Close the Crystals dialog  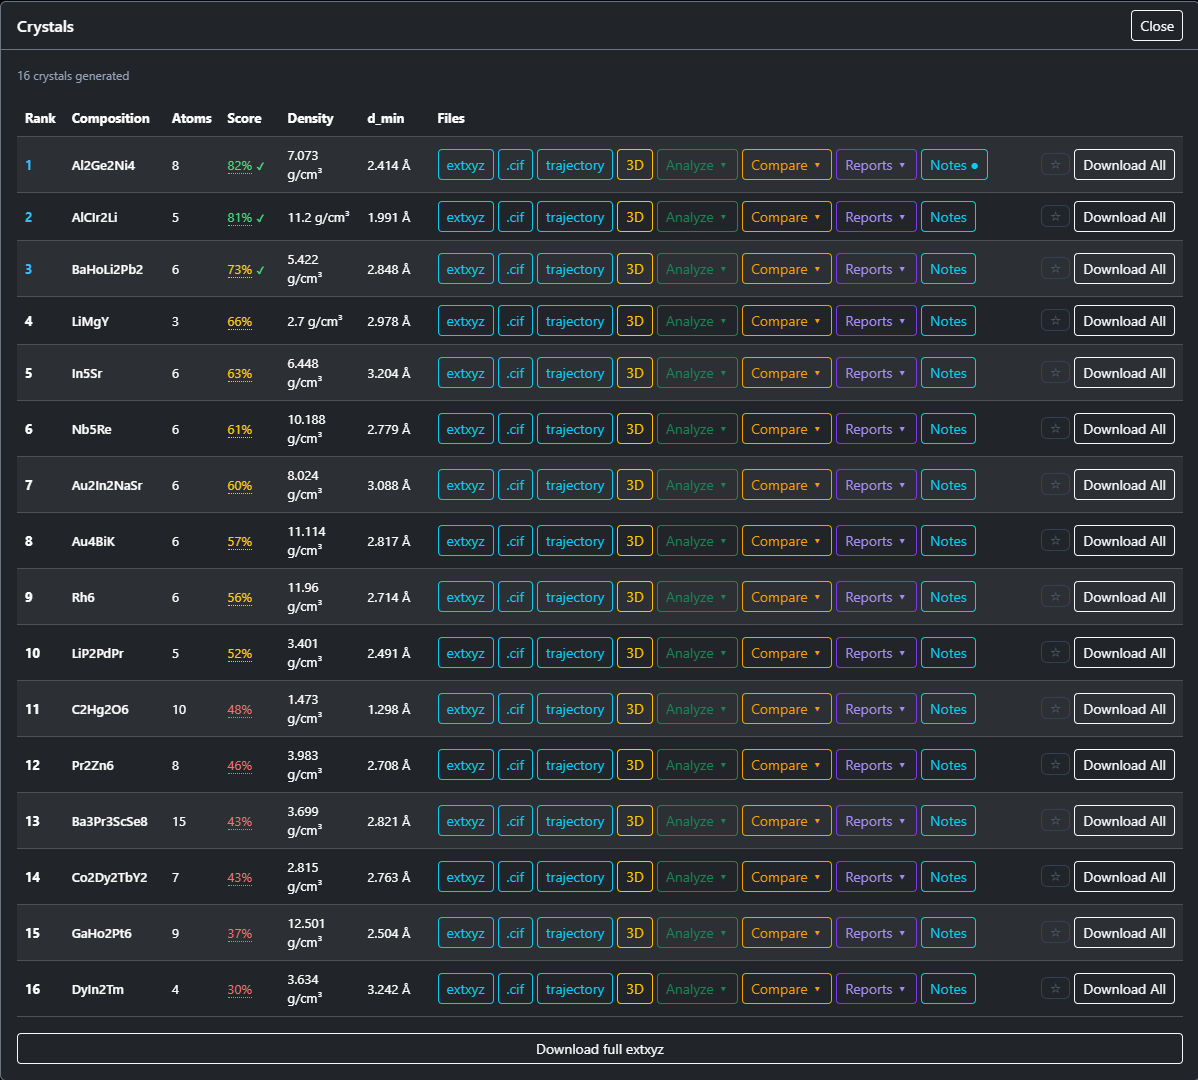click(1157, 26)
